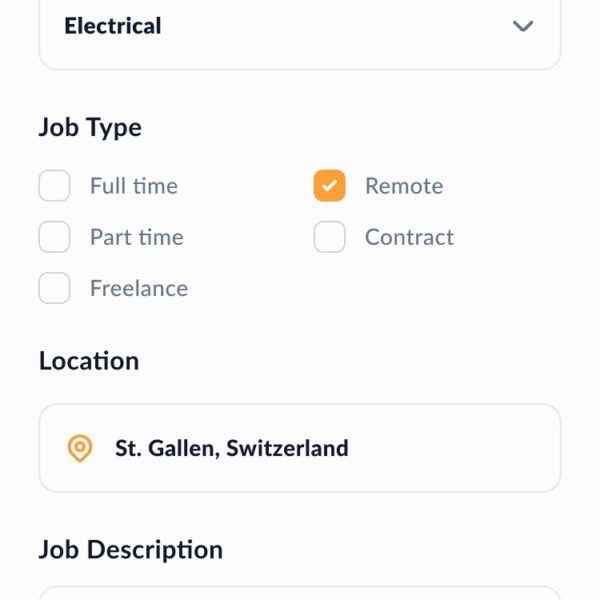600x600 pixels.
Task: Click the chevron arrow beside Electrical
Action: (x=523, y=26)
